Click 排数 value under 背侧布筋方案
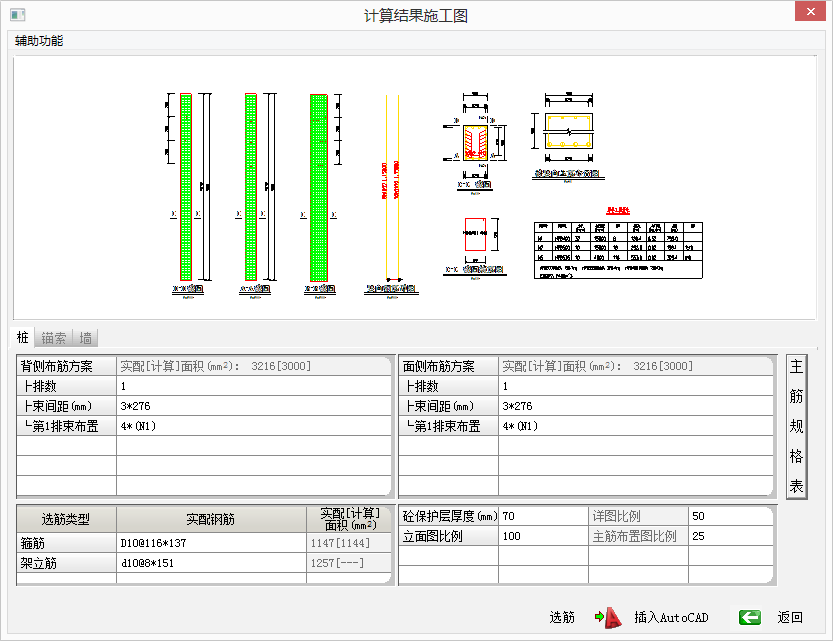833x641 pixels. click(x=250, y=386)
